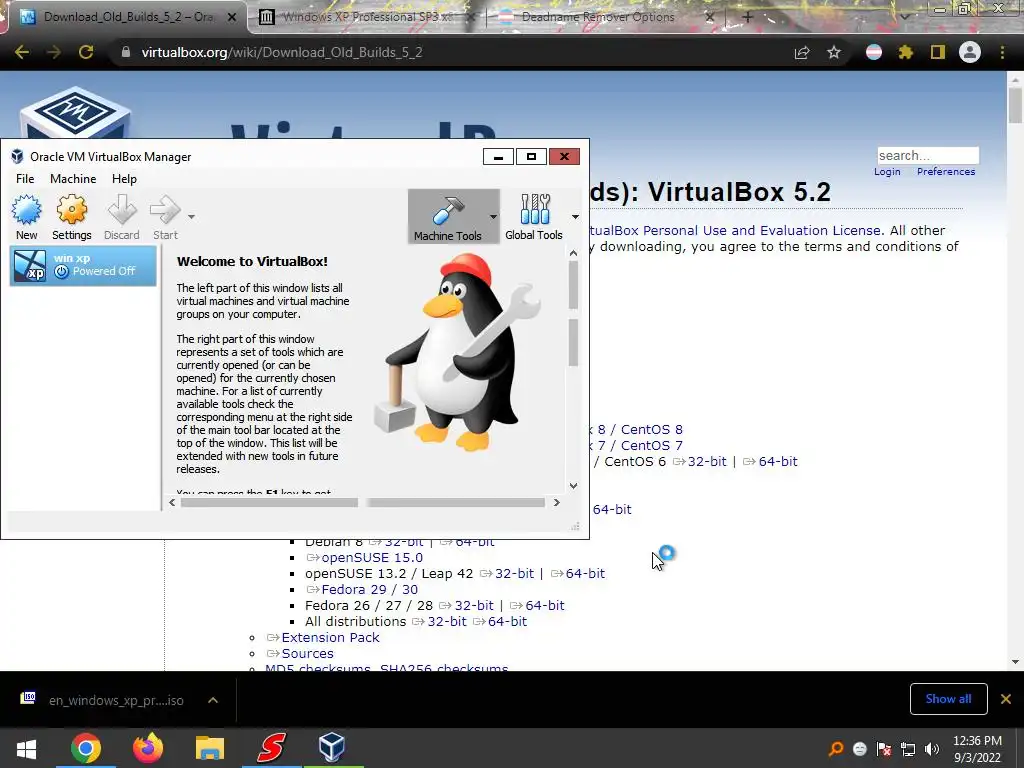This screenshot has height=768, width=1024.
Task: Open Personal Use and Evaluation License link
Action: [x=735, y=231]
